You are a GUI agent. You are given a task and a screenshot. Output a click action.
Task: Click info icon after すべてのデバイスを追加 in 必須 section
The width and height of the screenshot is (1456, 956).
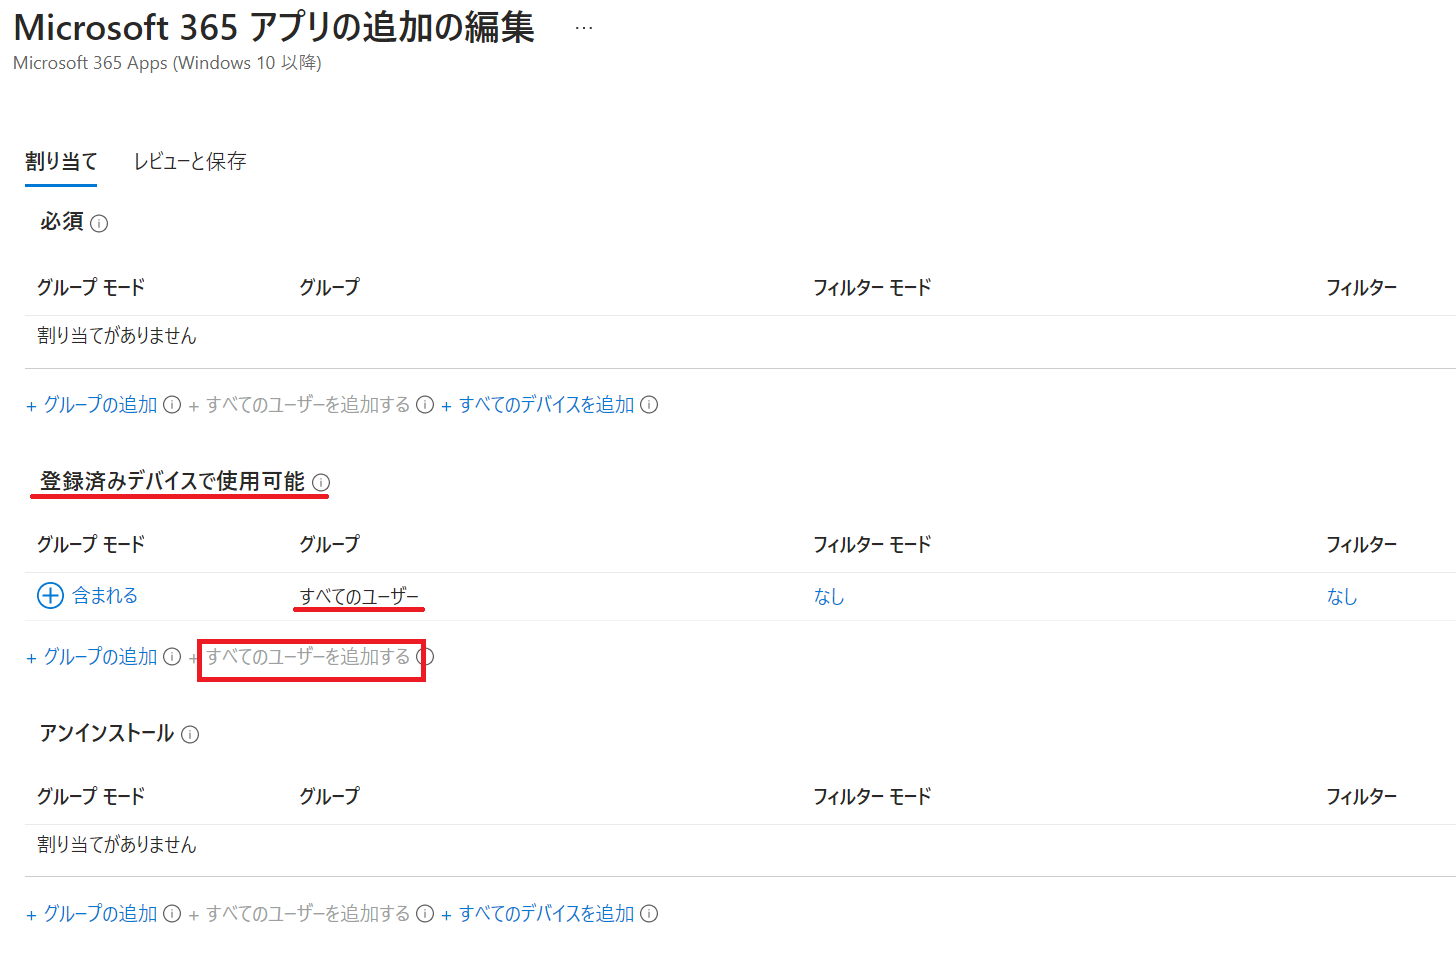tap(649, 405)
